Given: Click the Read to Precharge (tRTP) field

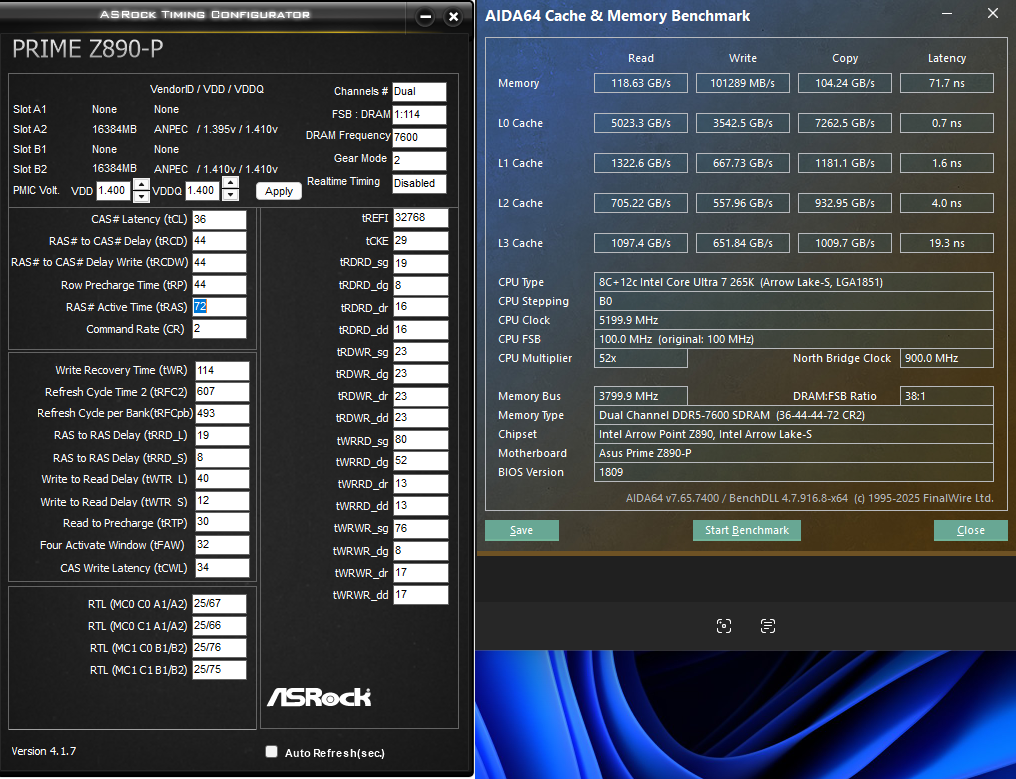Looking at the screenshot, I should [x=222, y=522].
